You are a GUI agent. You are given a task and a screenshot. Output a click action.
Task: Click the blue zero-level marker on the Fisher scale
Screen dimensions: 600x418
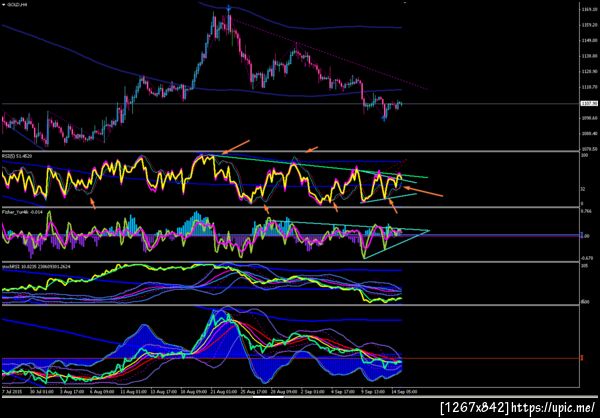tap(582, 235)
